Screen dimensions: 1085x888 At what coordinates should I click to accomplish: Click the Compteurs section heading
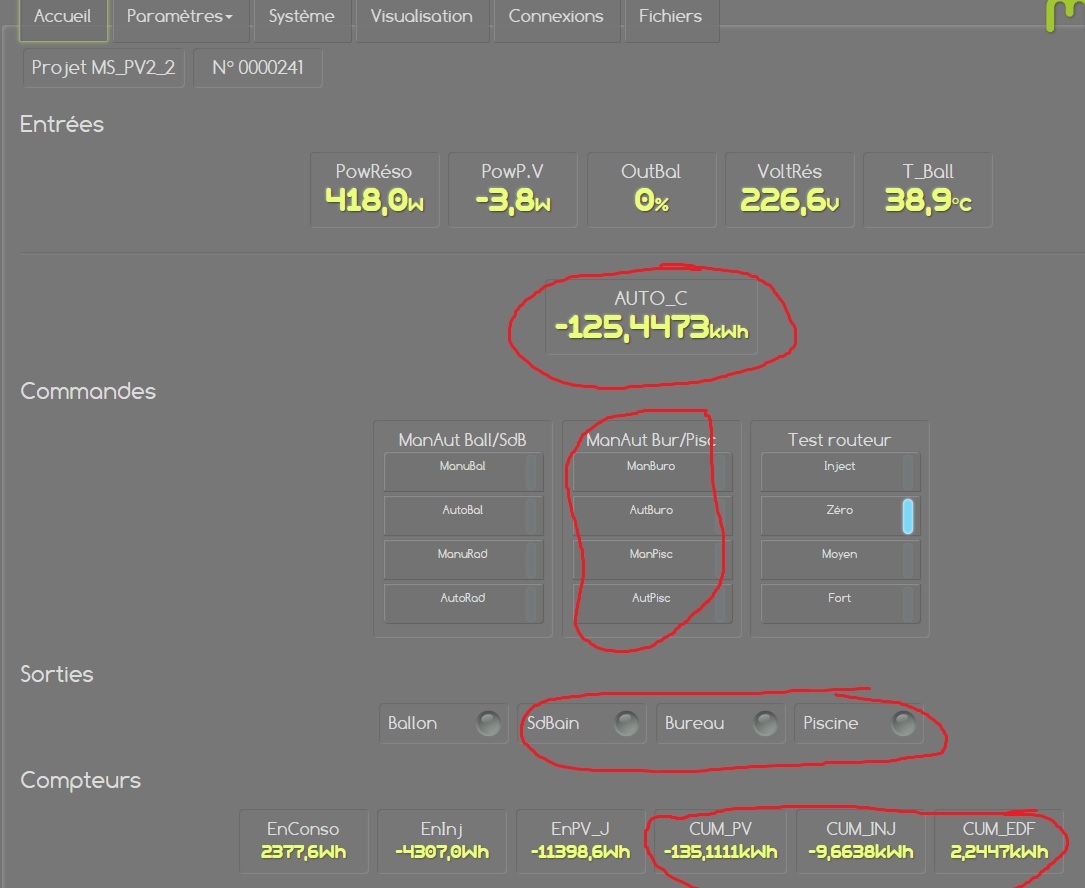[80, 780]
